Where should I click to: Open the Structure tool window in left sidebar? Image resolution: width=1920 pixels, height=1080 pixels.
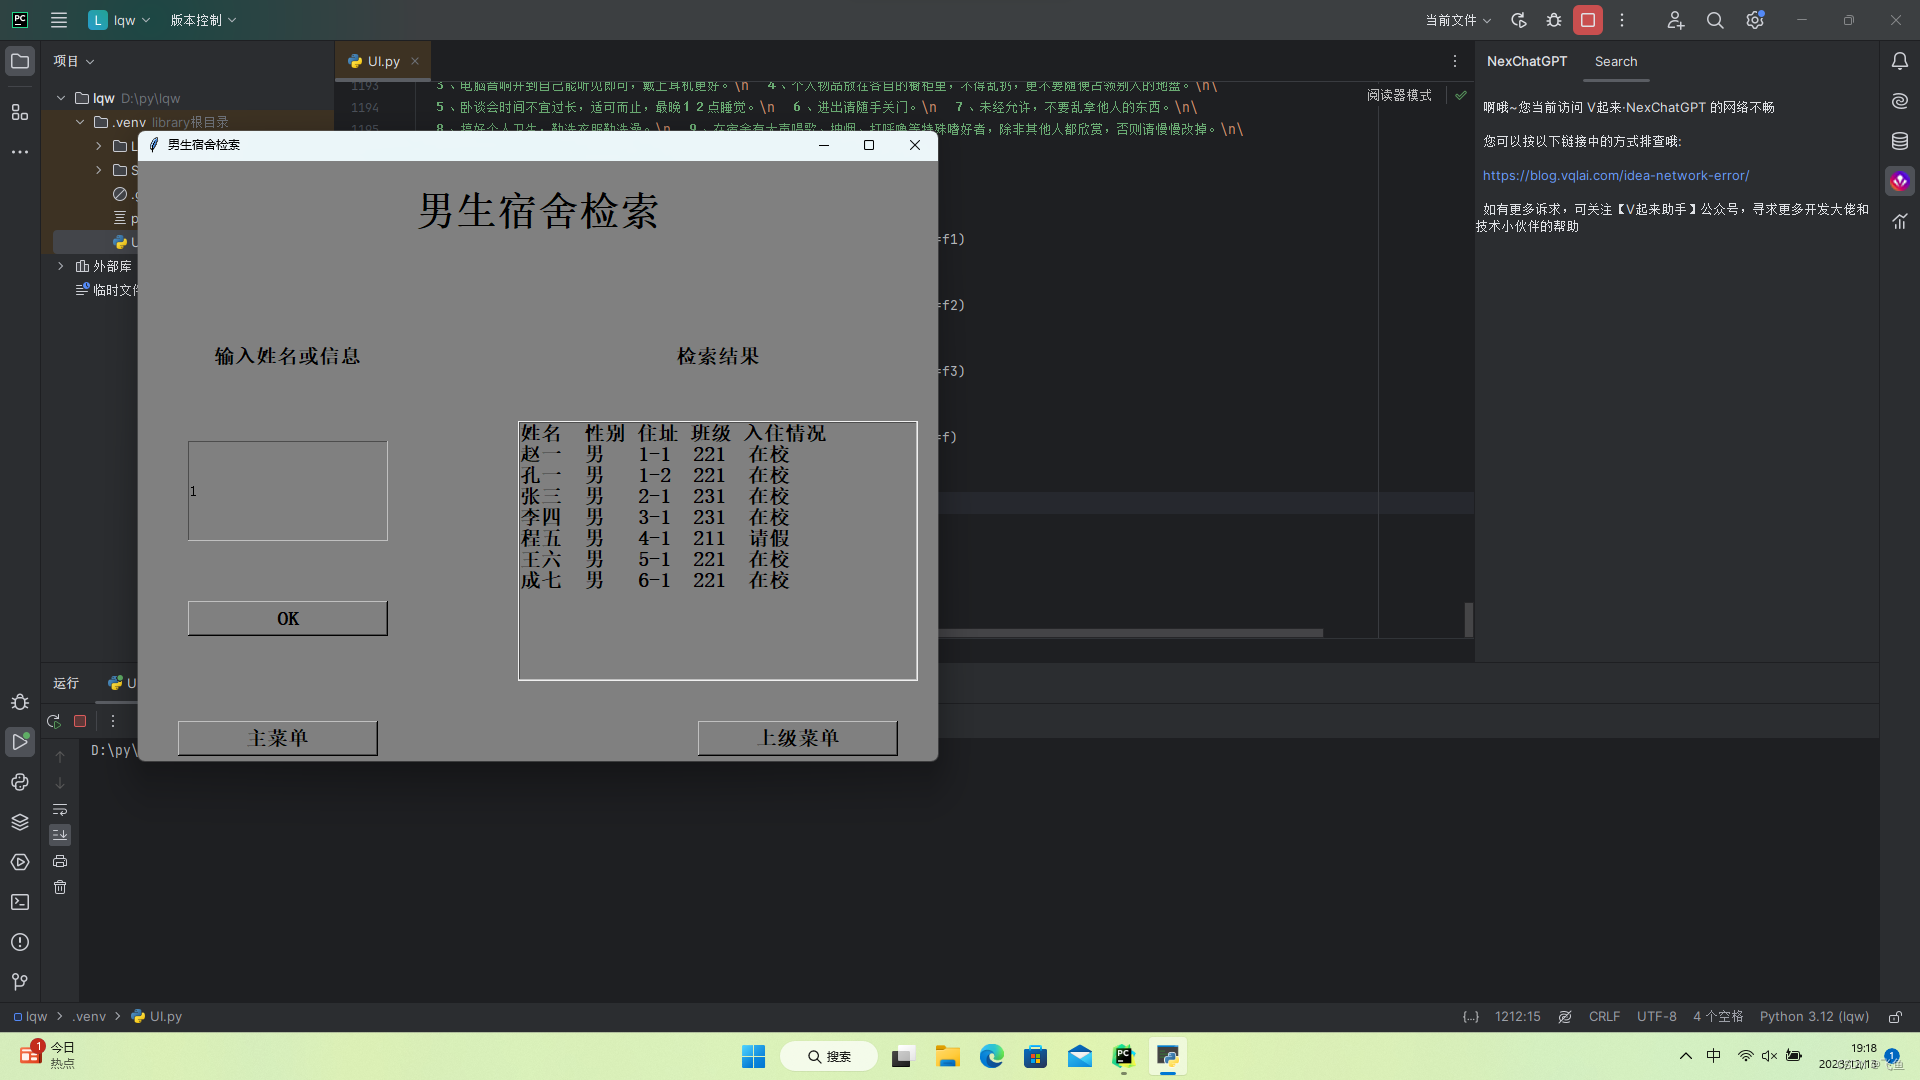20,112
